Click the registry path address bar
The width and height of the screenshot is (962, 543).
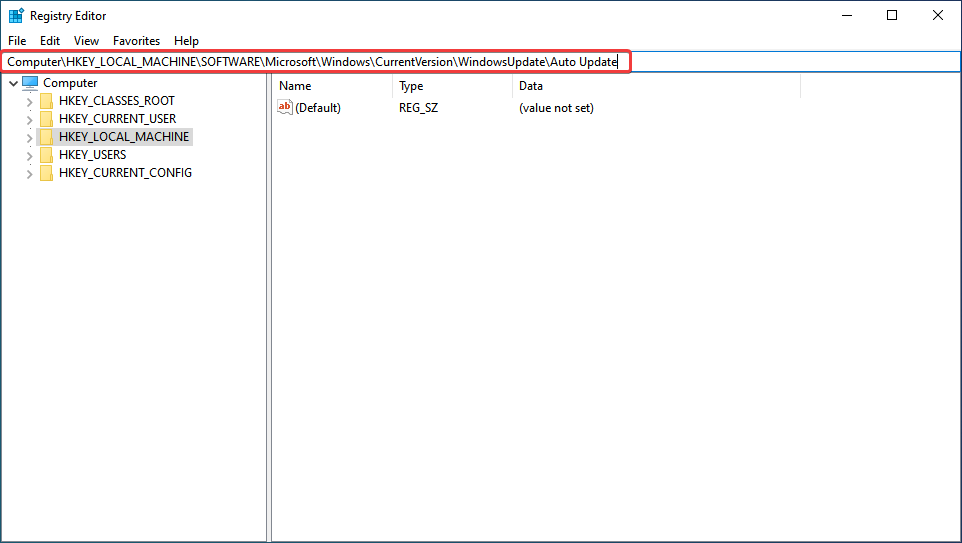pyautogui.click(x=481, y=62)
